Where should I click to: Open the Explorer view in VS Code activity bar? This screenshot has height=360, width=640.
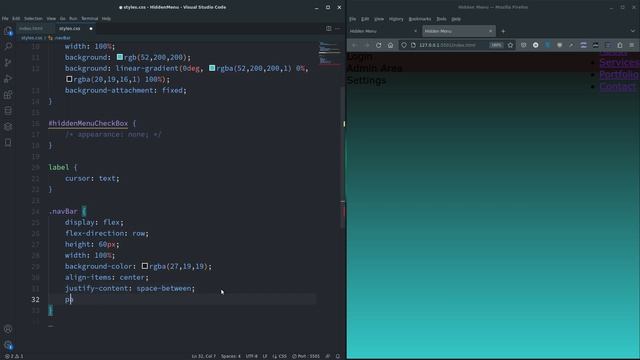click(8, 31)
